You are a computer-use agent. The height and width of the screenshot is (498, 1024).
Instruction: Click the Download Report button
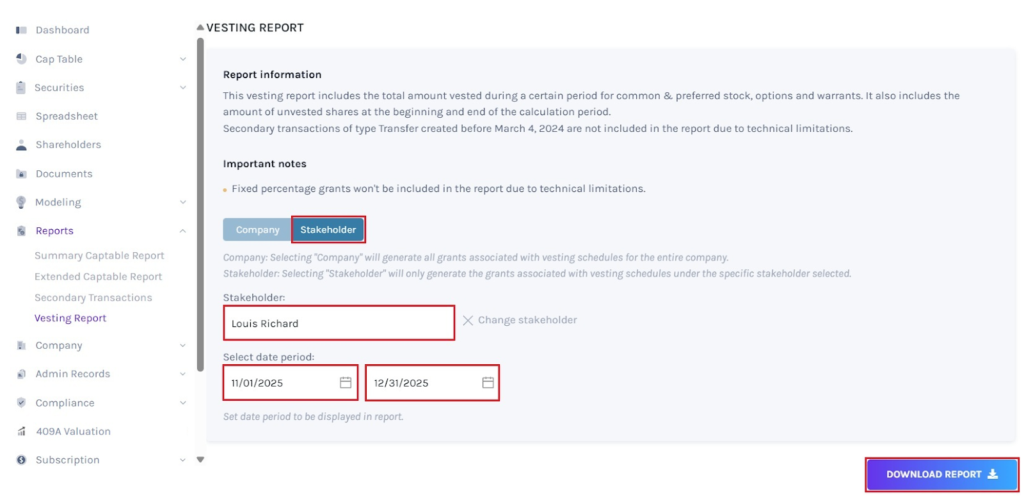click(941, 474)
